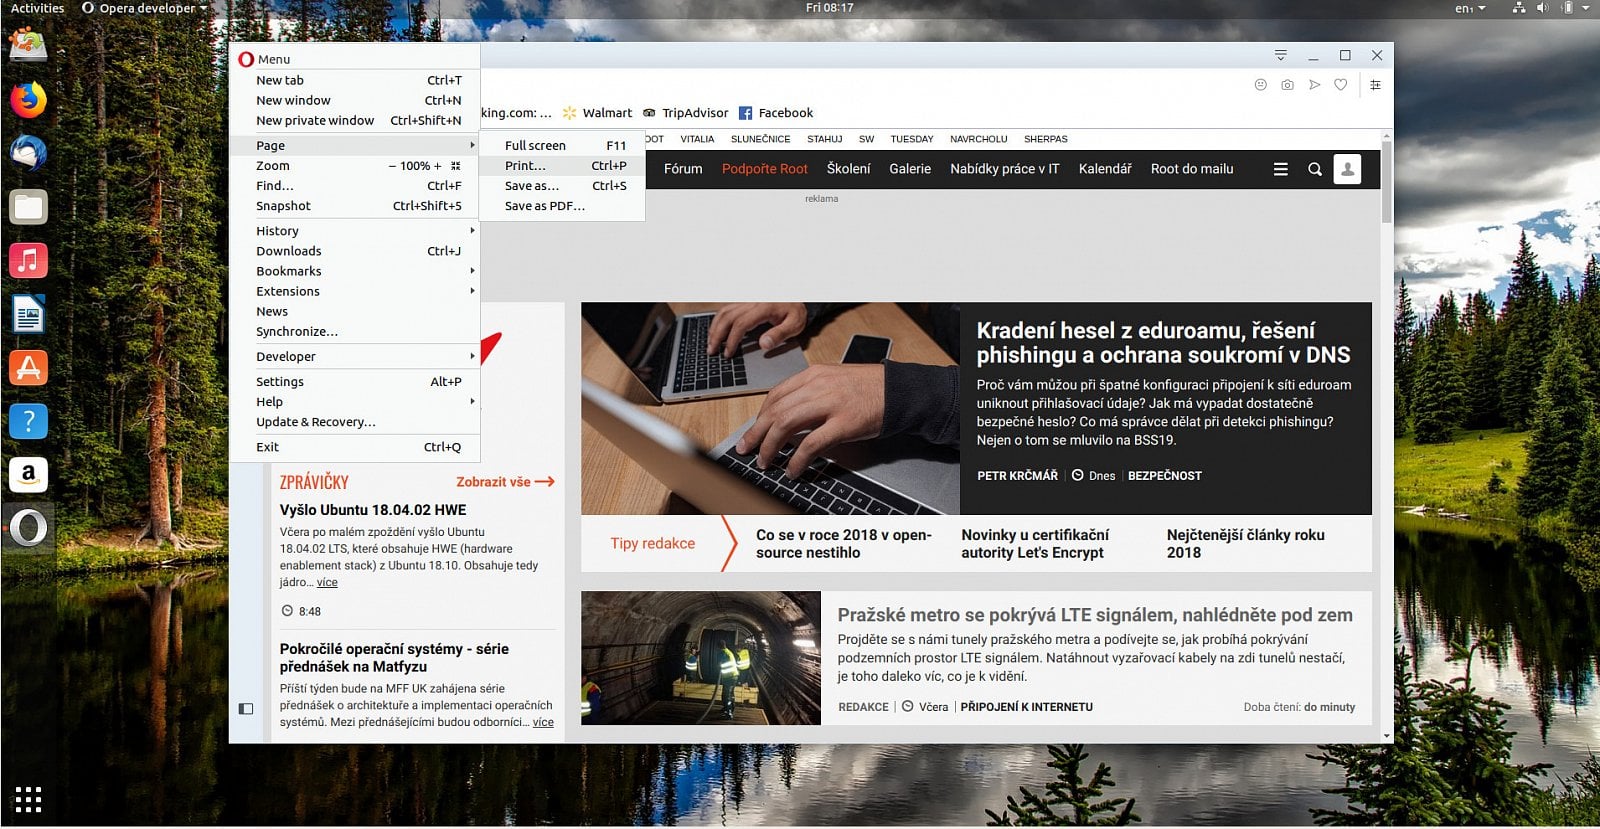This screenshot has width=1600, height=829.
Task: Click the satisfaction feedback smiley icon
Action: coord(1260,85)
